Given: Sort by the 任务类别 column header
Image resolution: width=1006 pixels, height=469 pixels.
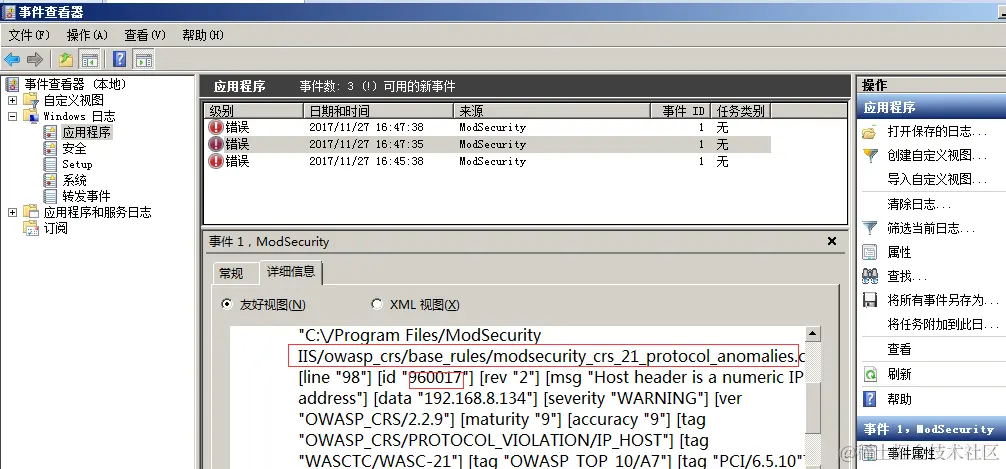Looking at the screenshot, I should coord(741,111).
